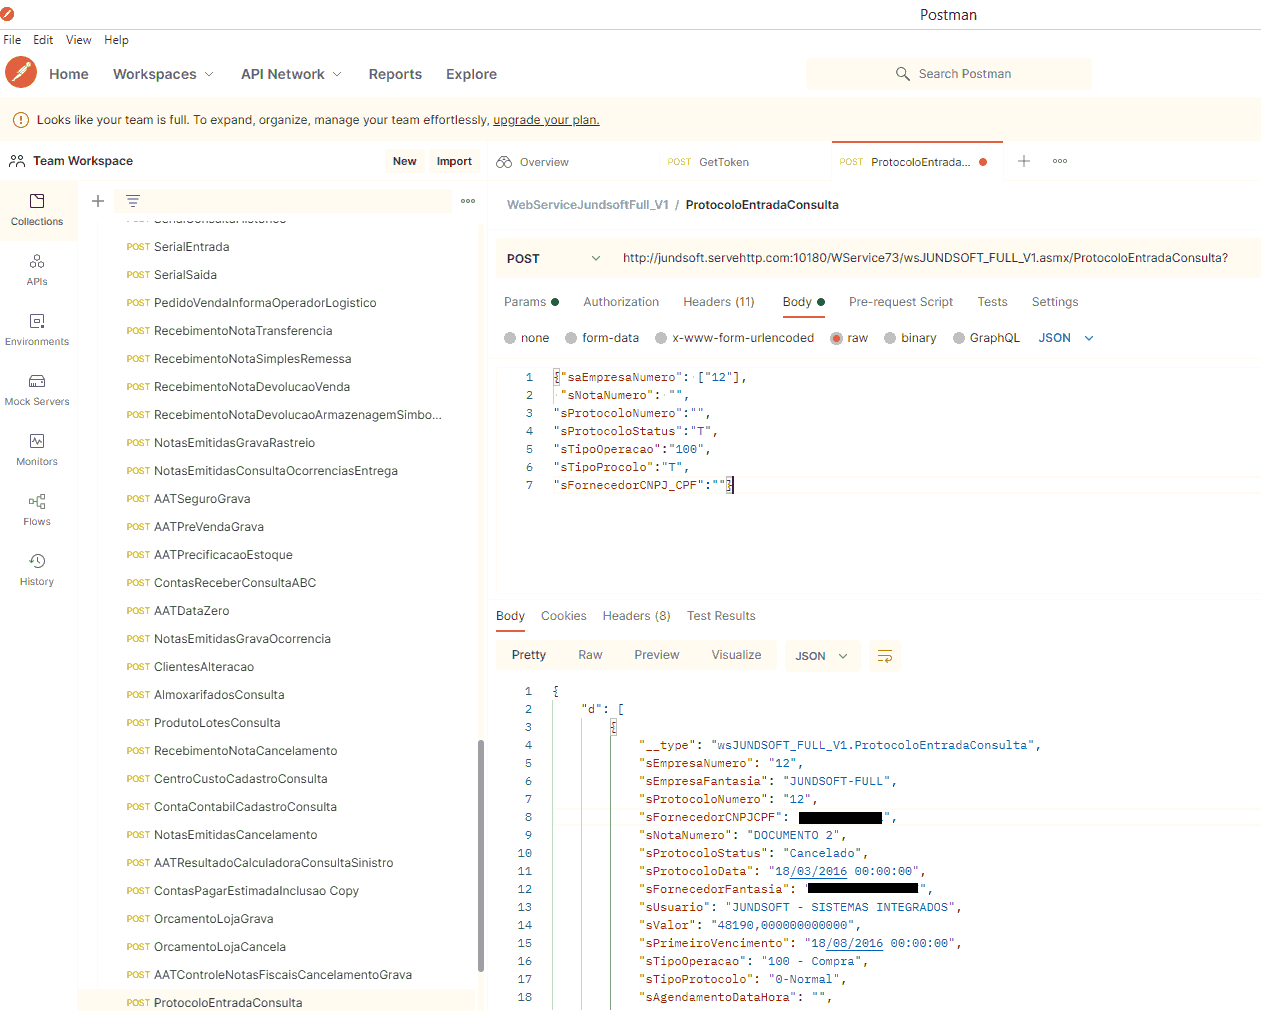The width and height of the screenshot is (1261, 1011).
Task: Open the JSON body format dropdown
Action: pos(1066,338)
